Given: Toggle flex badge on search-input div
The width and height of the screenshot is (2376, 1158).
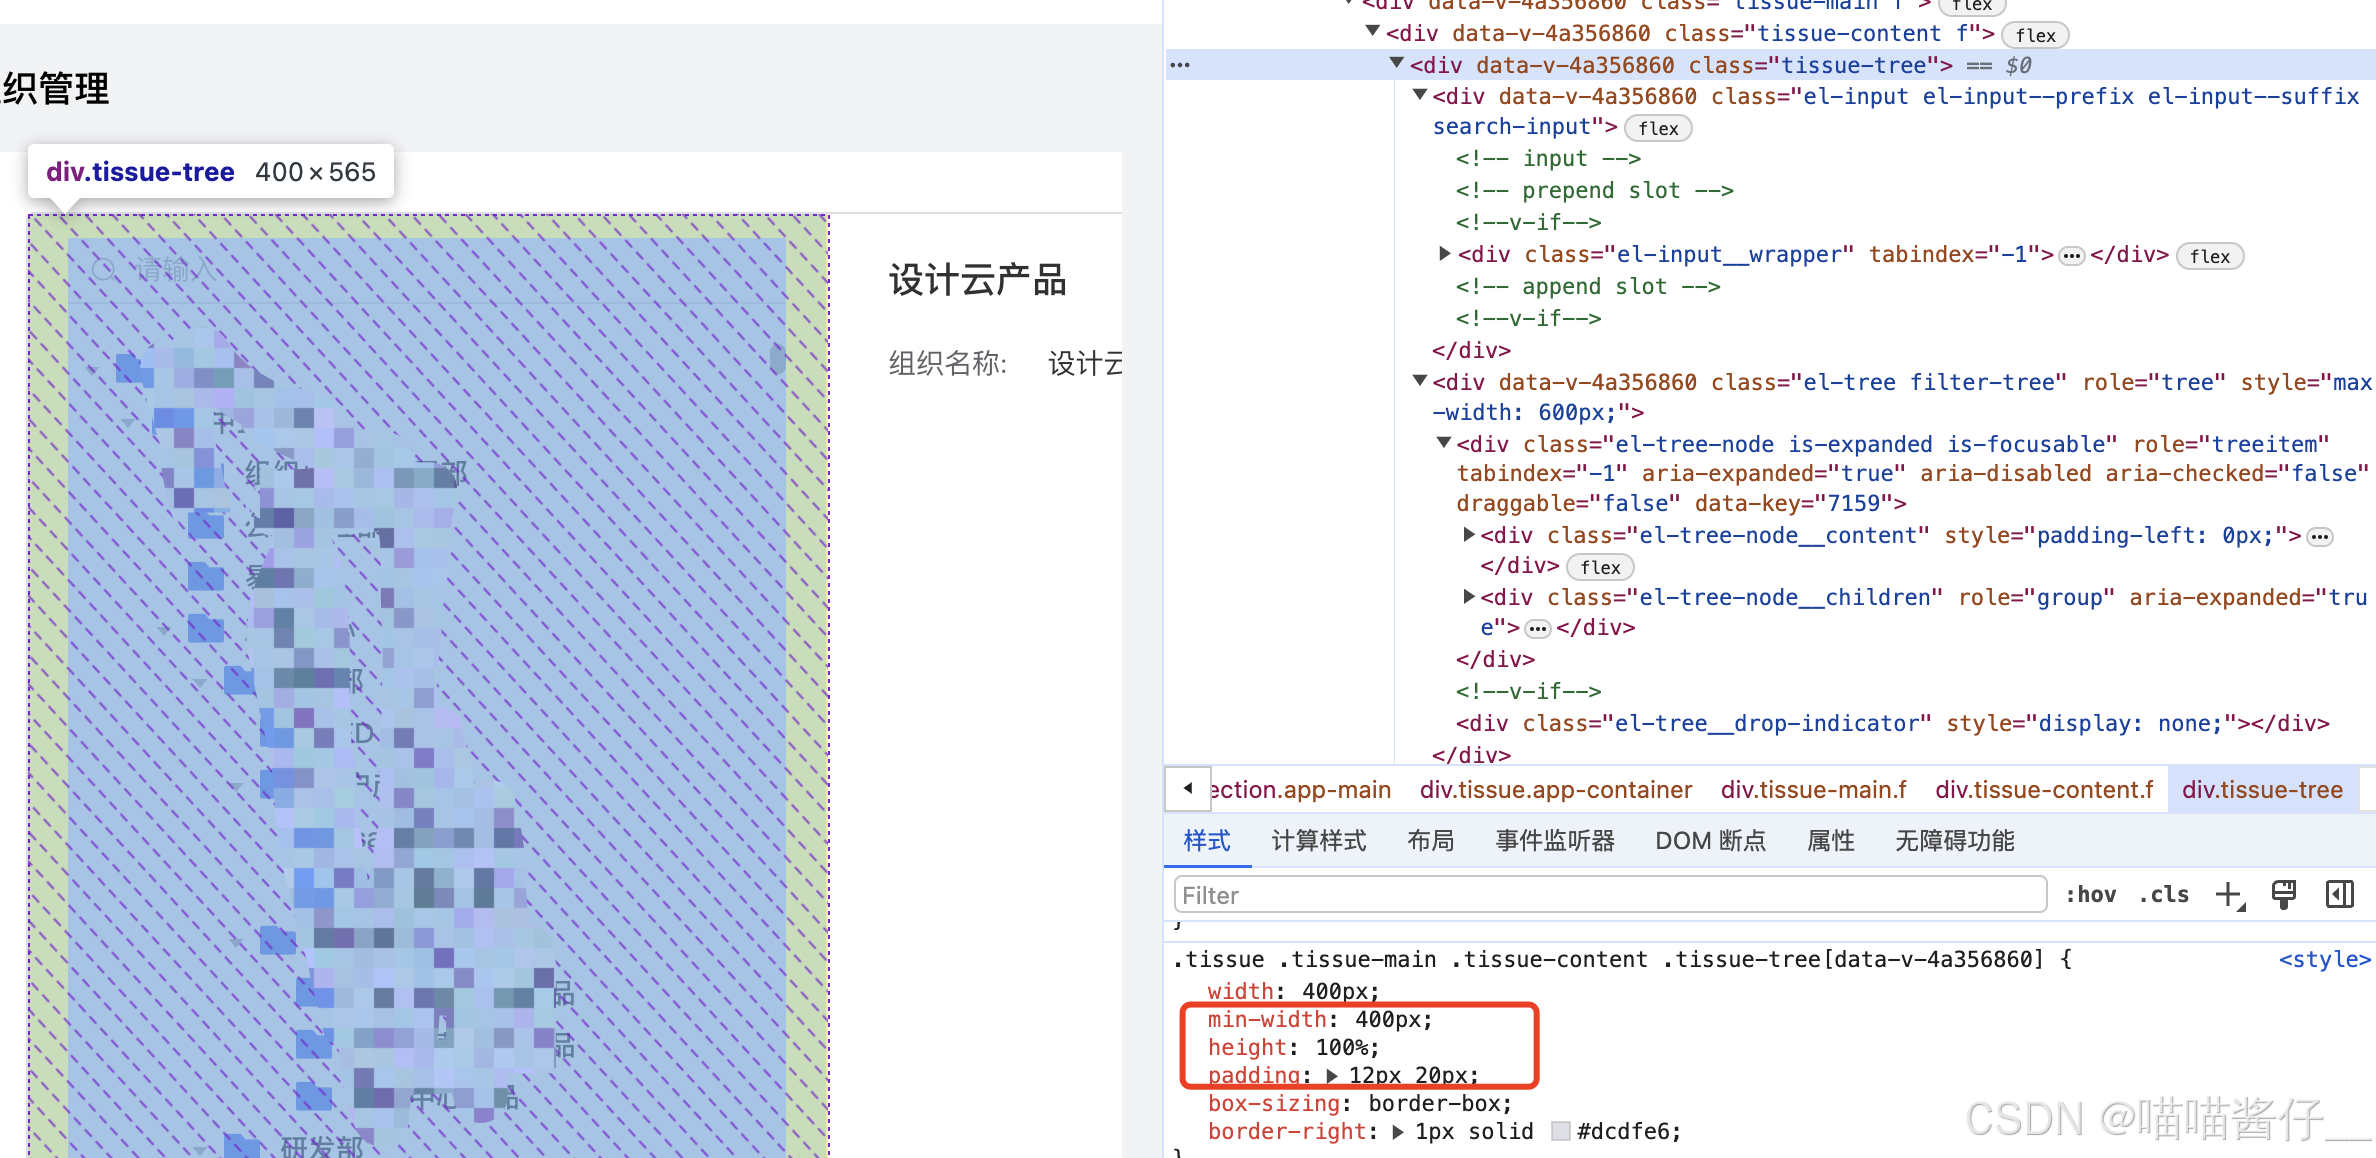Looking at the screenshot, I should (1658, 129).
